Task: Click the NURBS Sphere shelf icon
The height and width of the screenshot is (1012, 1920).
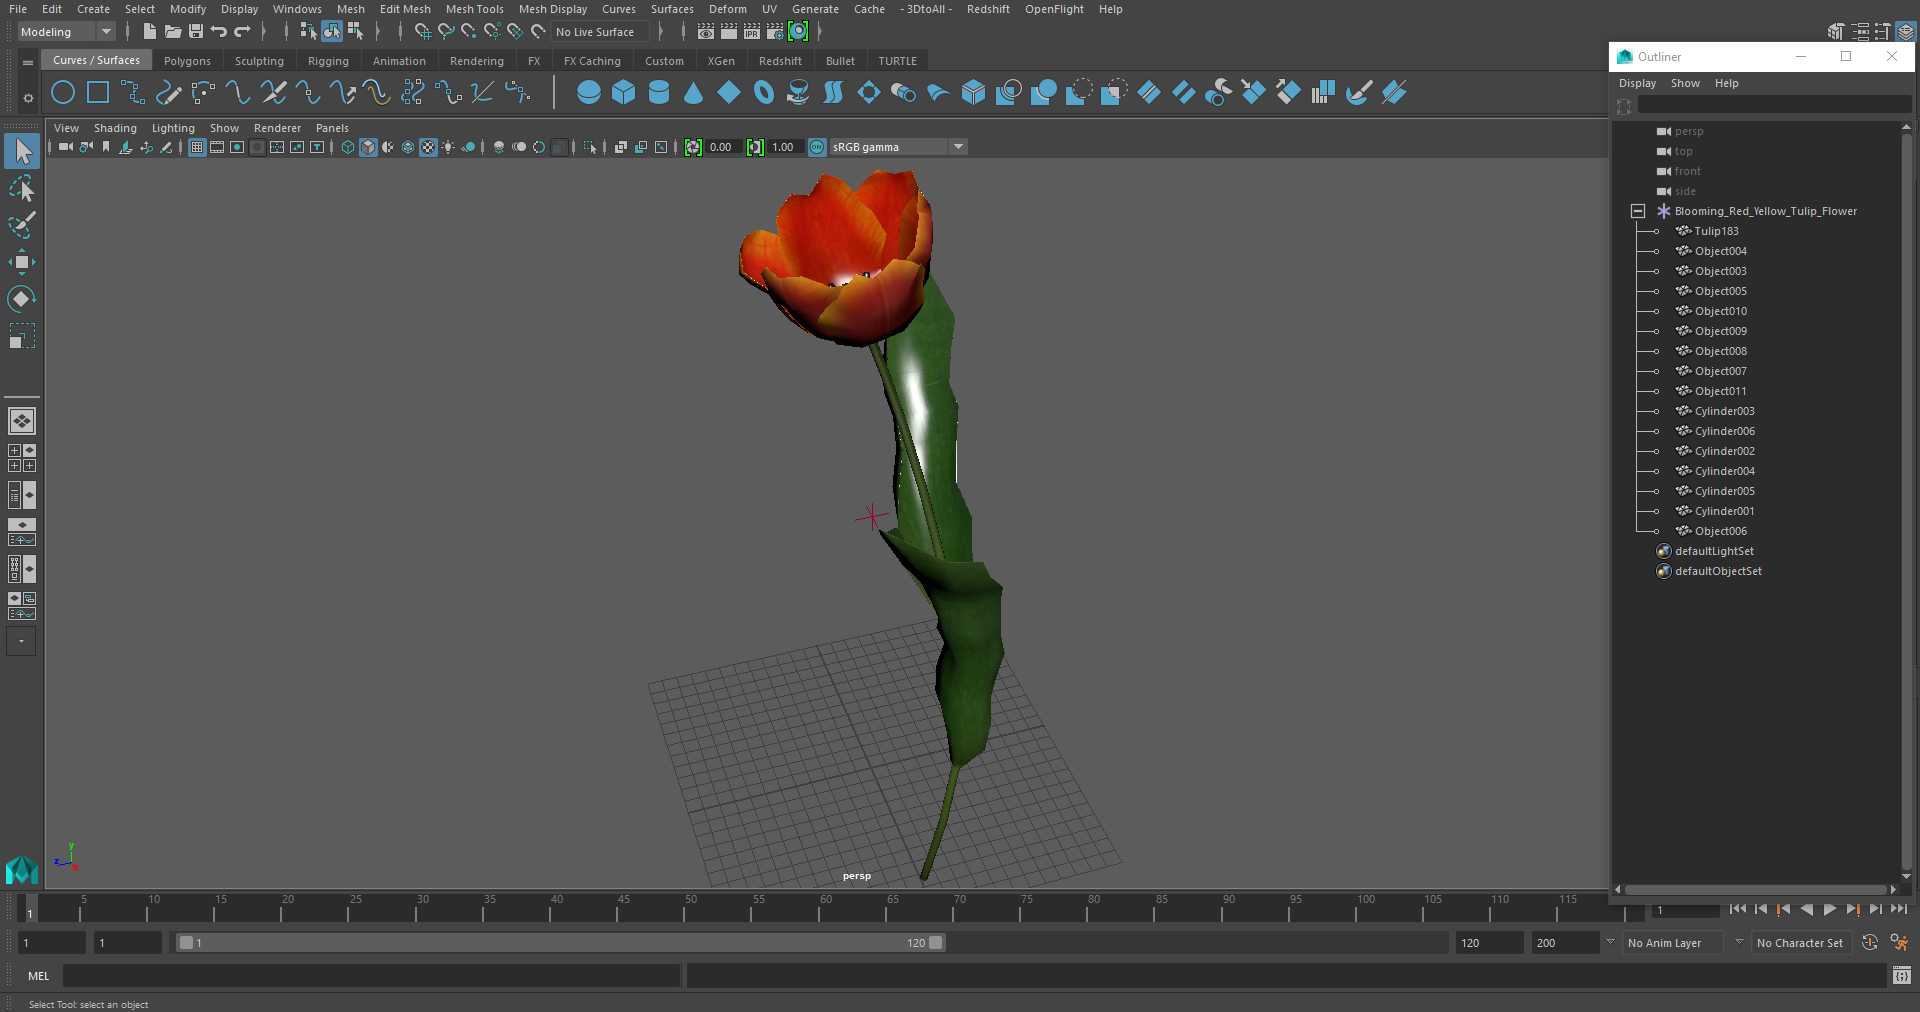Action: [589, 93]
